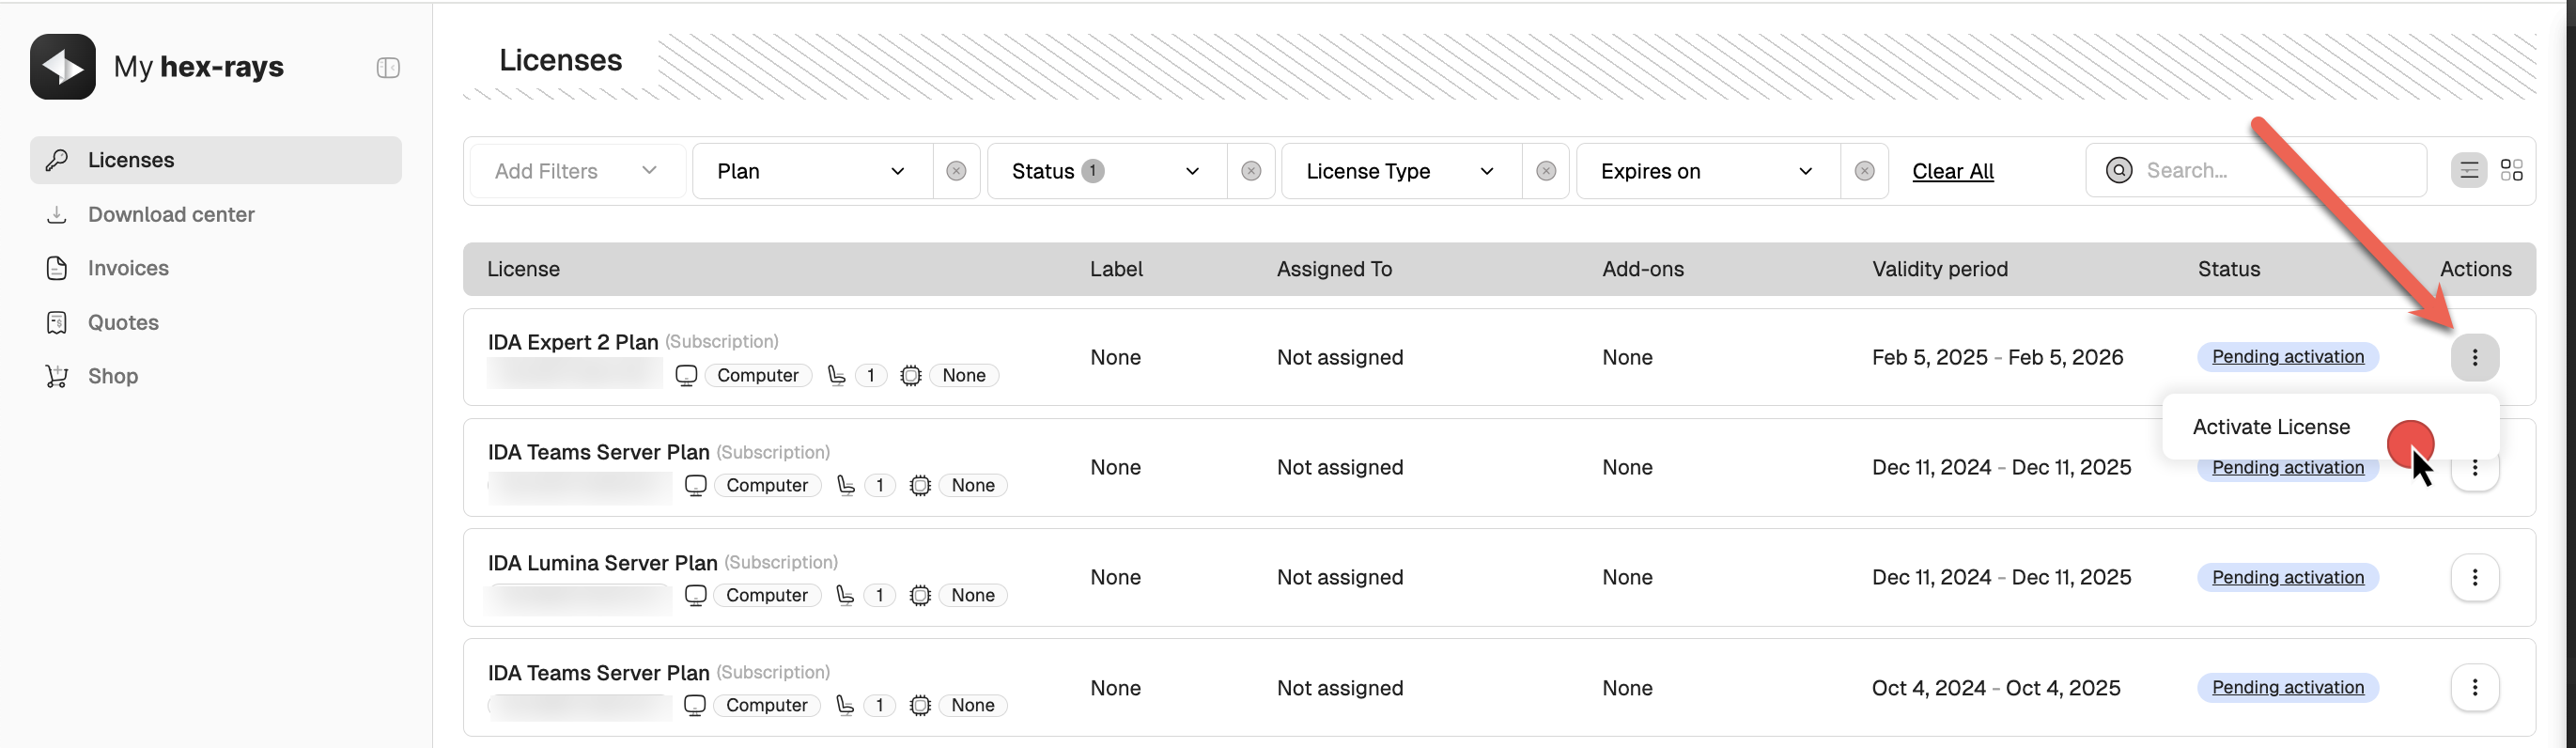Screen dimensions: 2576x748
Task: Click the Add-ons column header
Action: coord(1643,269)
